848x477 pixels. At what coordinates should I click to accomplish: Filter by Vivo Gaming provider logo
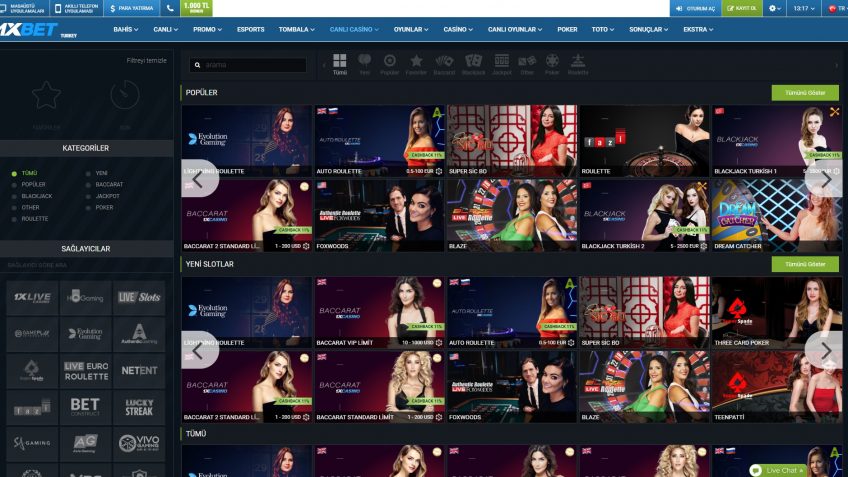point(139,443)
